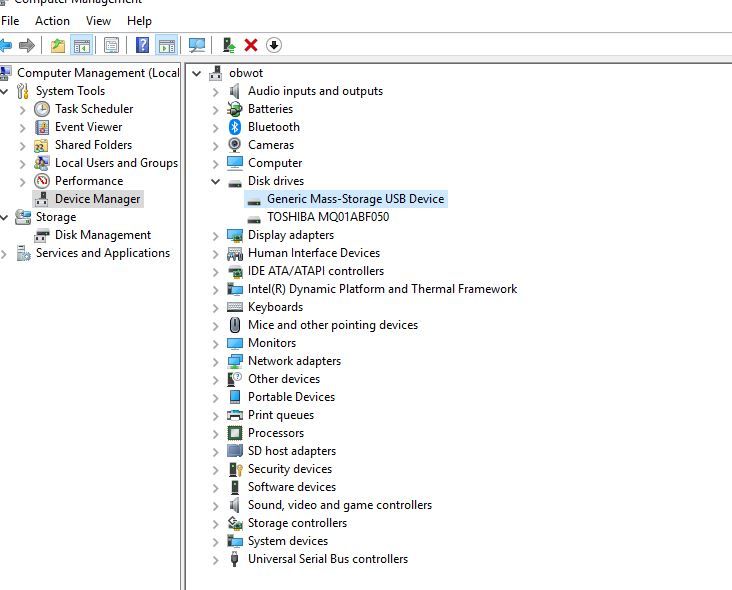732x590 pixels.
Task: Click the disable device down-arrow icon
Action: pyautogui.click(x=273, y=45)
